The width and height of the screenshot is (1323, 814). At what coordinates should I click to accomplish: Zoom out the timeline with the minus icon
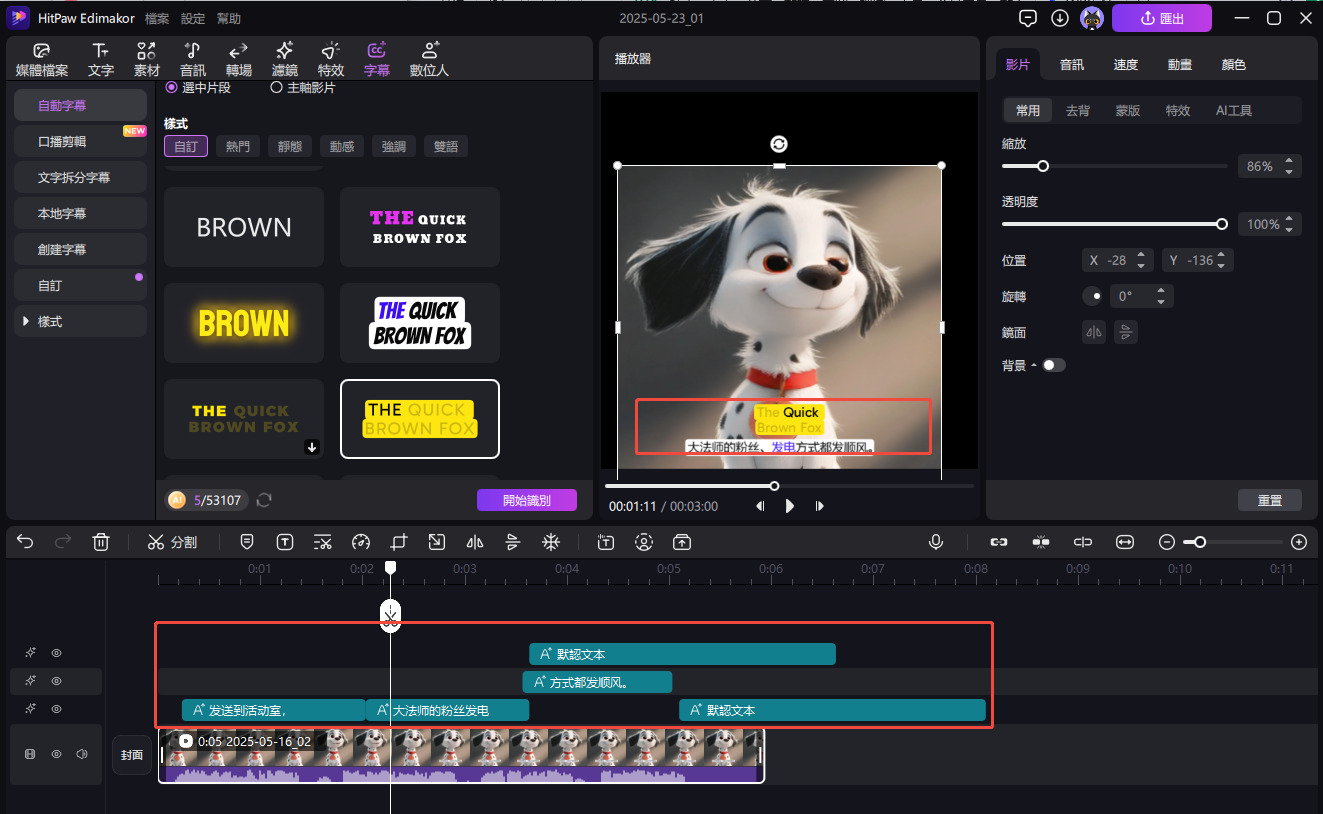point(1167,542)
